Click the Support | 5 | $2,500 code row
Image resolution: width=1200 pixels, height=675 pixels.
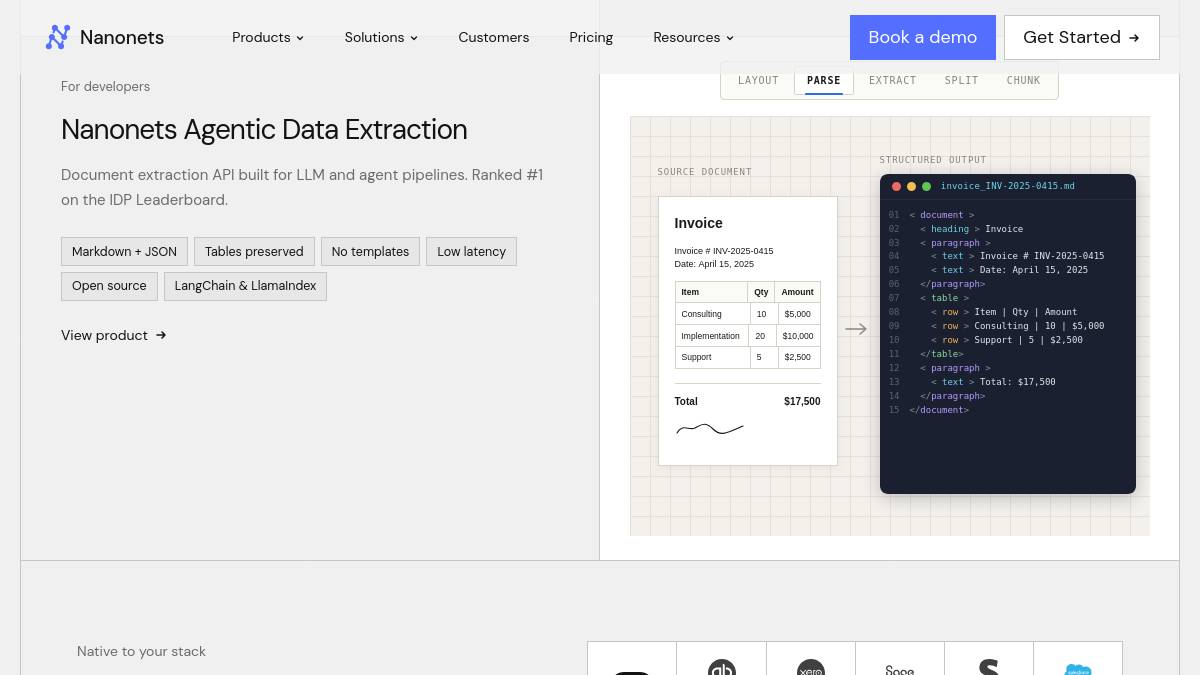click(x=1007, y=340)
